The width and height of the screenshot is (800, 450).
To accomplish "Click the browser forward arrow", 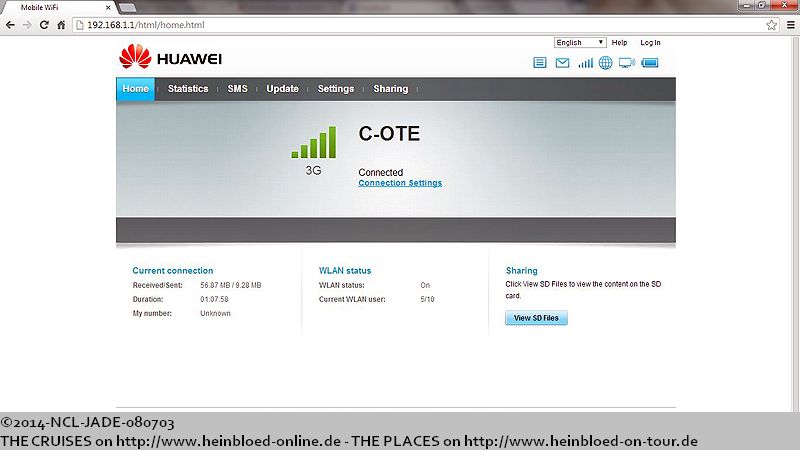I will (27, 24).
